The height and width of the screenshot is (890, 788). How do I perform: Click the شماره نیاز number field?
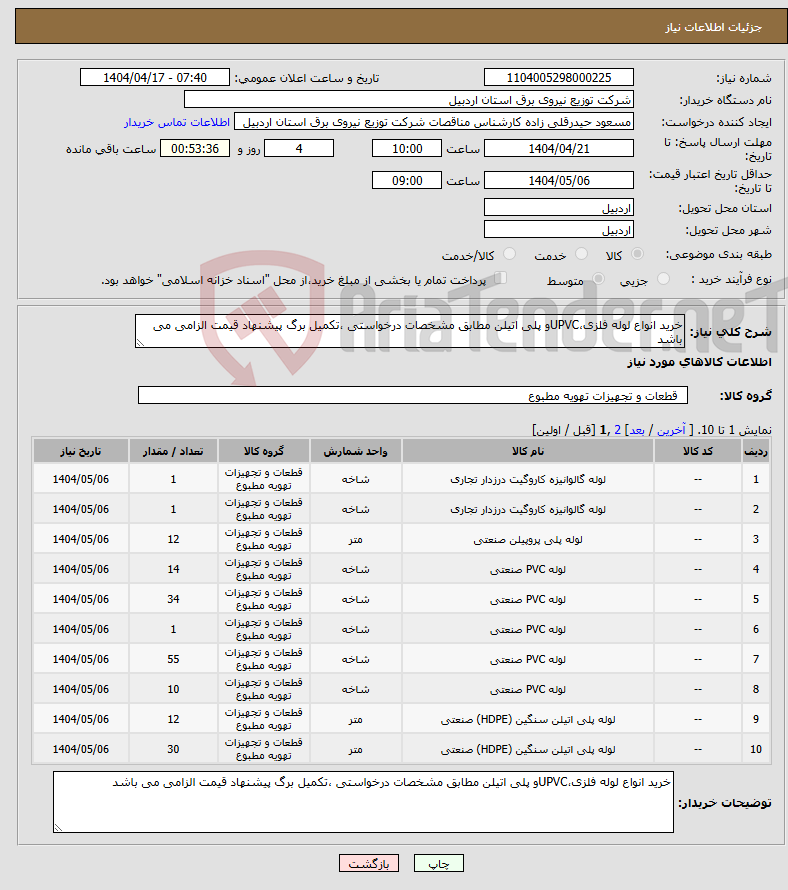[559, 77]
